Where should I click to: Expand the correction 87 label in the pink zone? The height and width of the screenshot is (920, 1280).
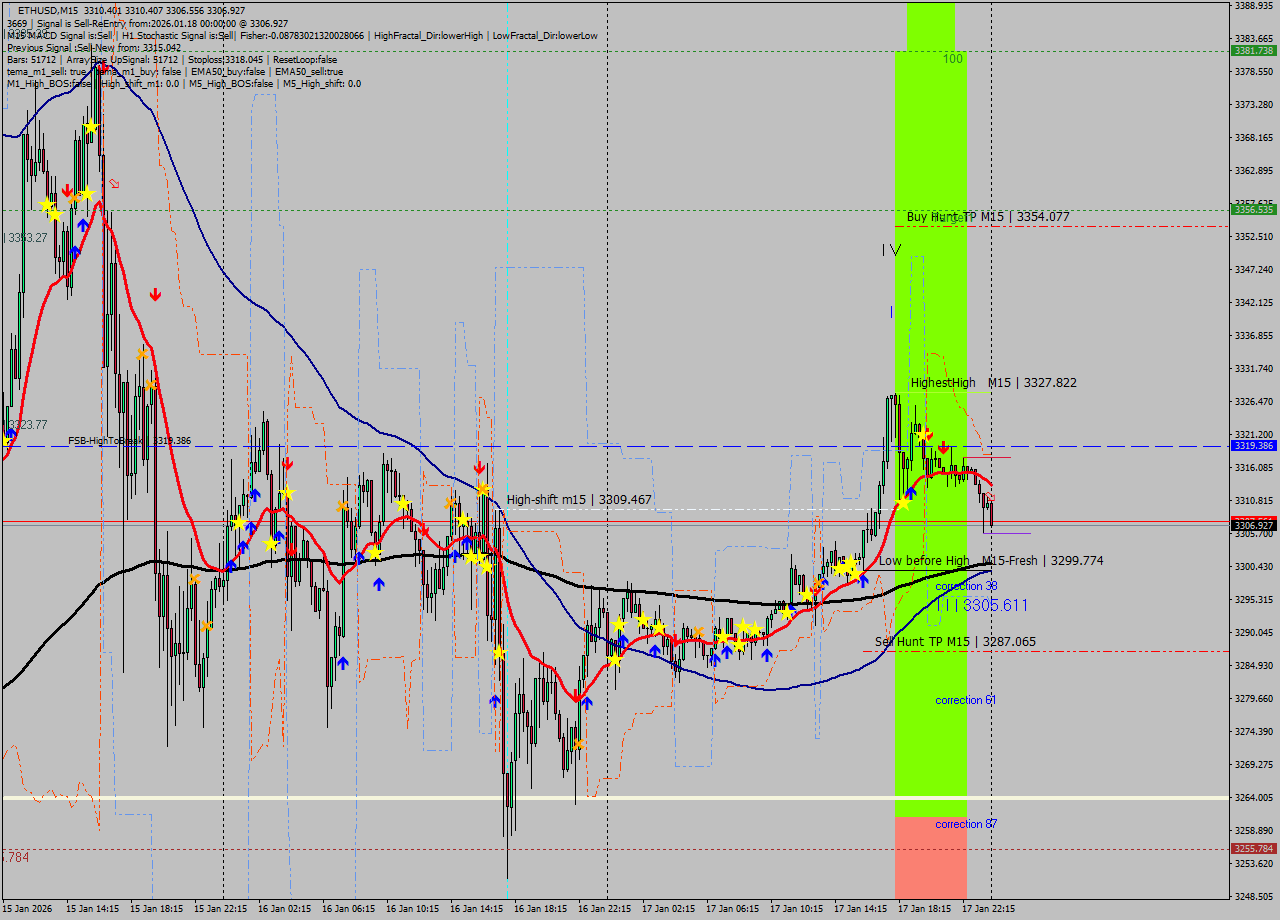click(964, 824)
